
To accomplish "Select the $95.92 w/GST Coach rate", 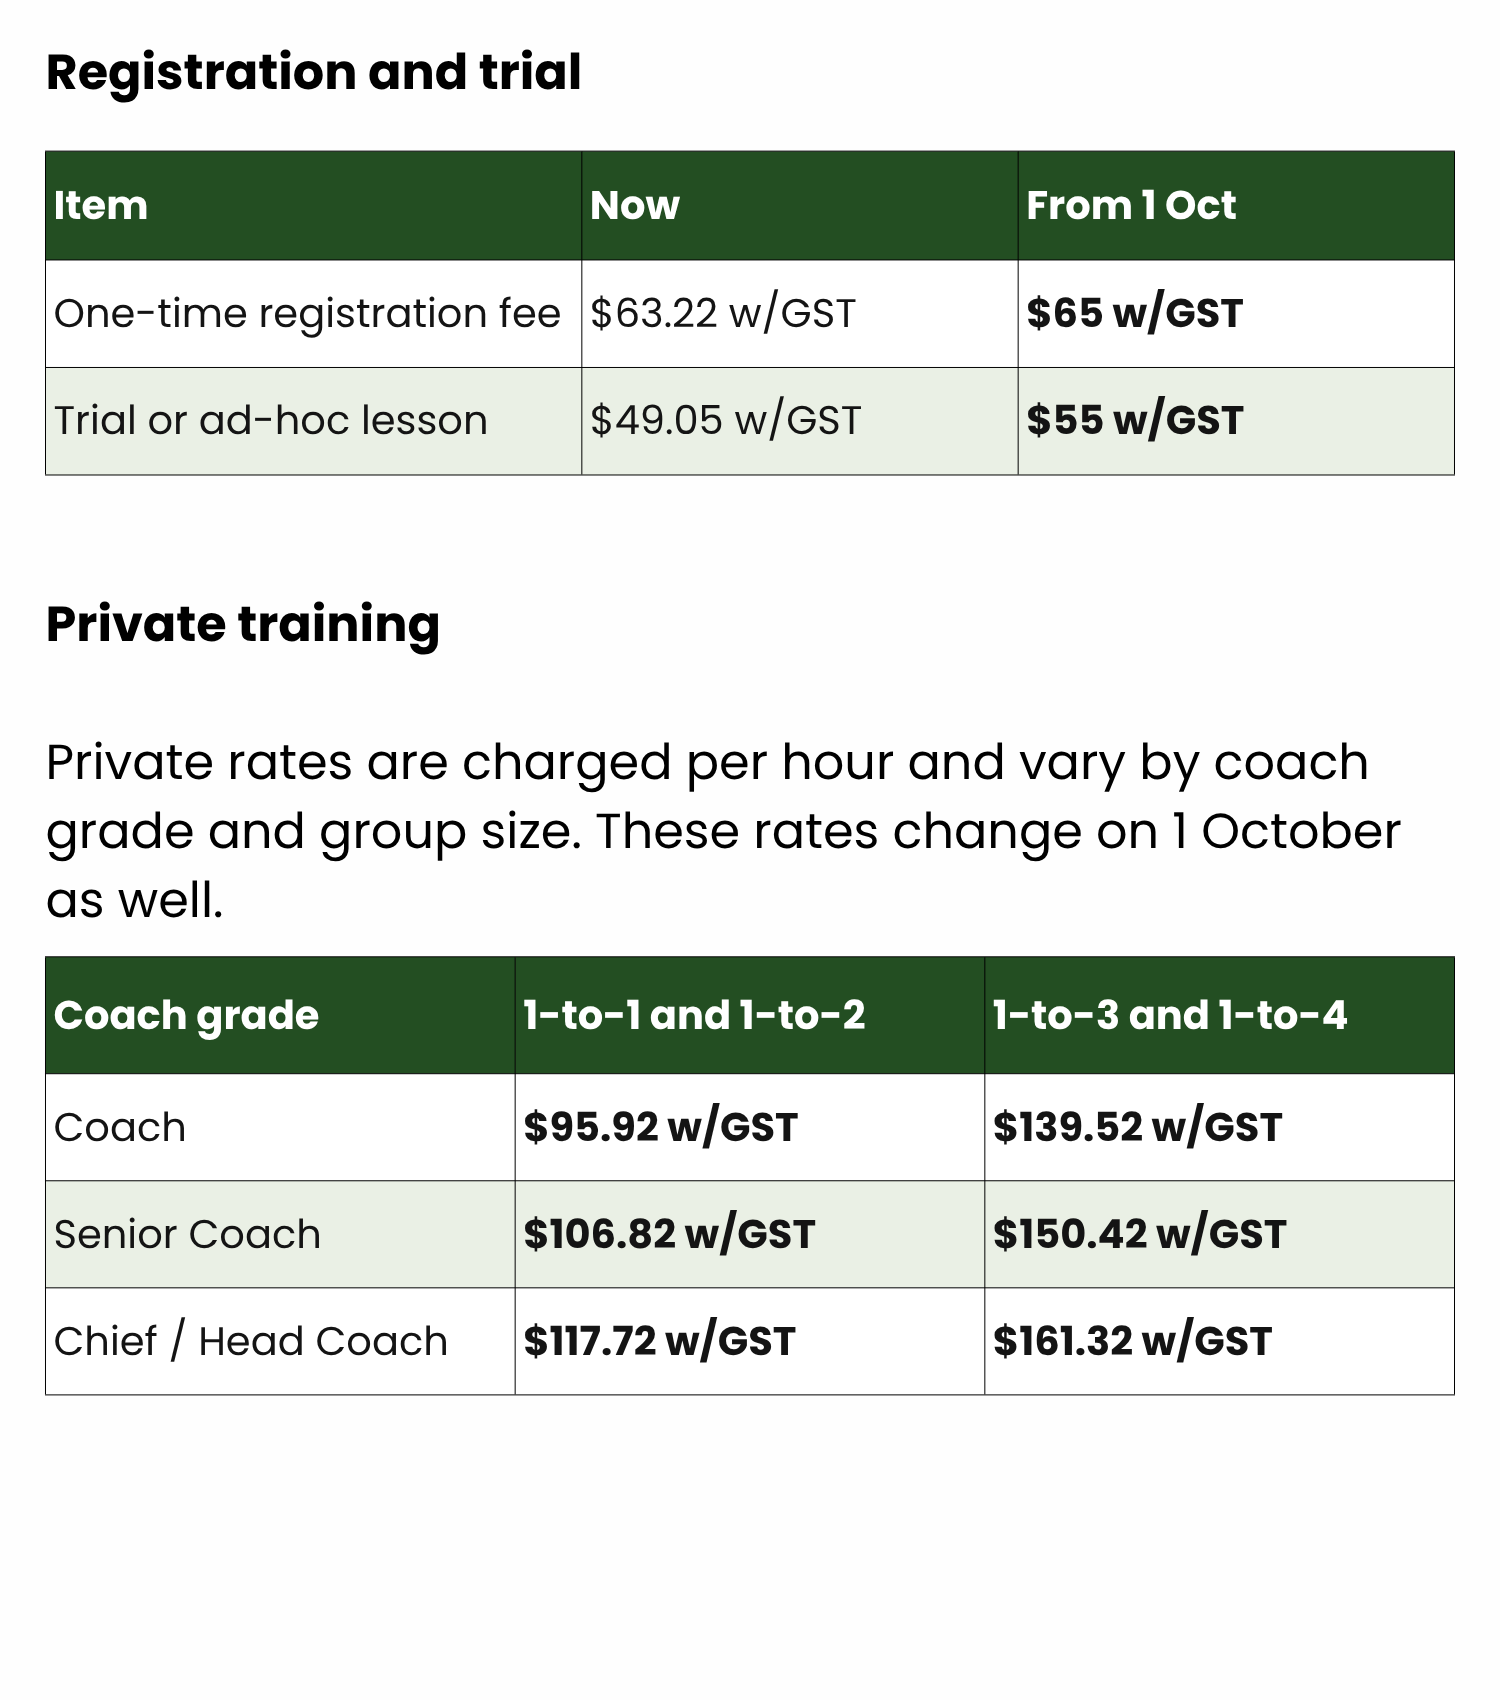I will [x=660, y=1128].
